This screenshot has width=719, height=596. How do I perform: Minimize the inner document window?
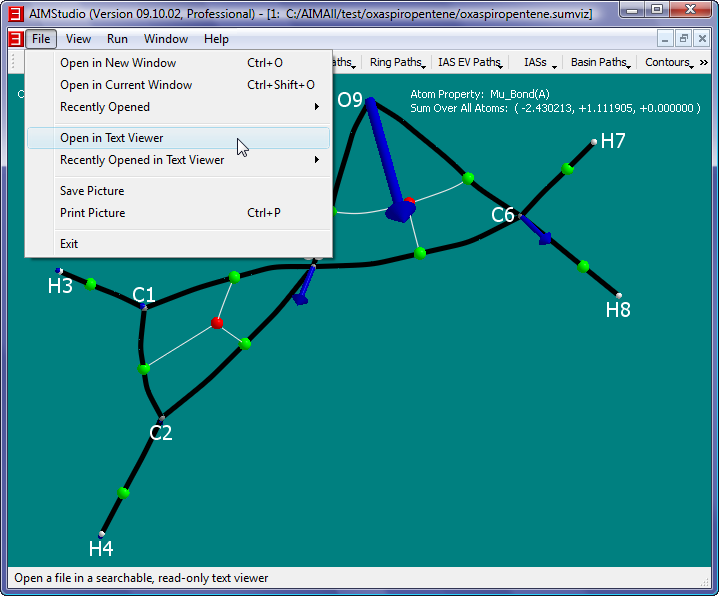click(x=667, y=39)
